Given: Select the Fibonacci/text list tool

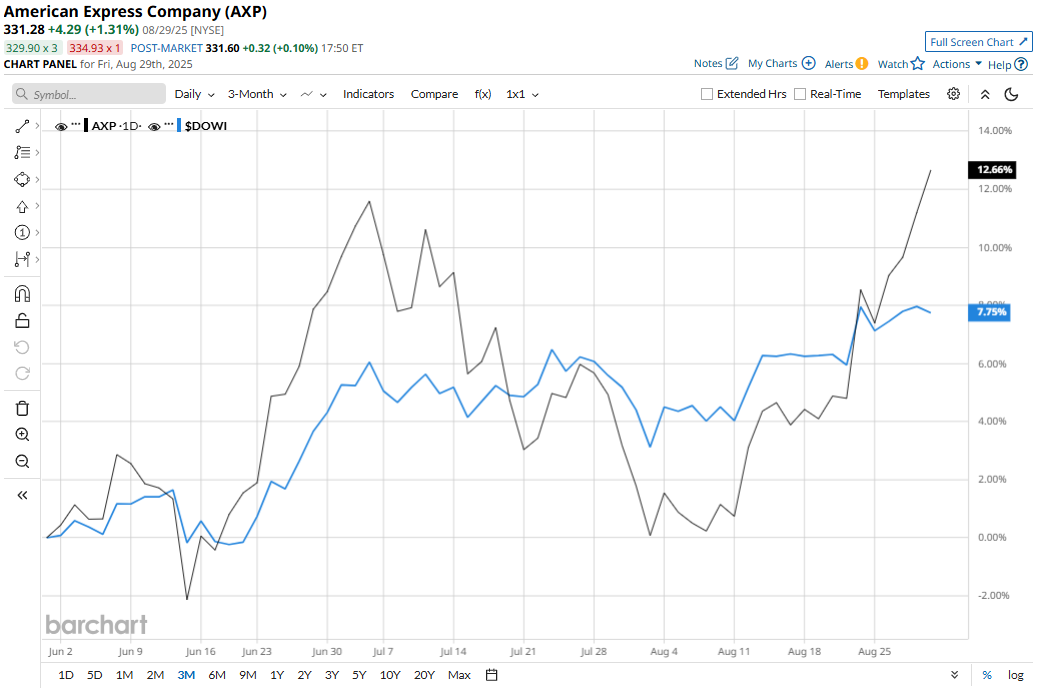Looking at the screenshot, I should pos(22,152).
